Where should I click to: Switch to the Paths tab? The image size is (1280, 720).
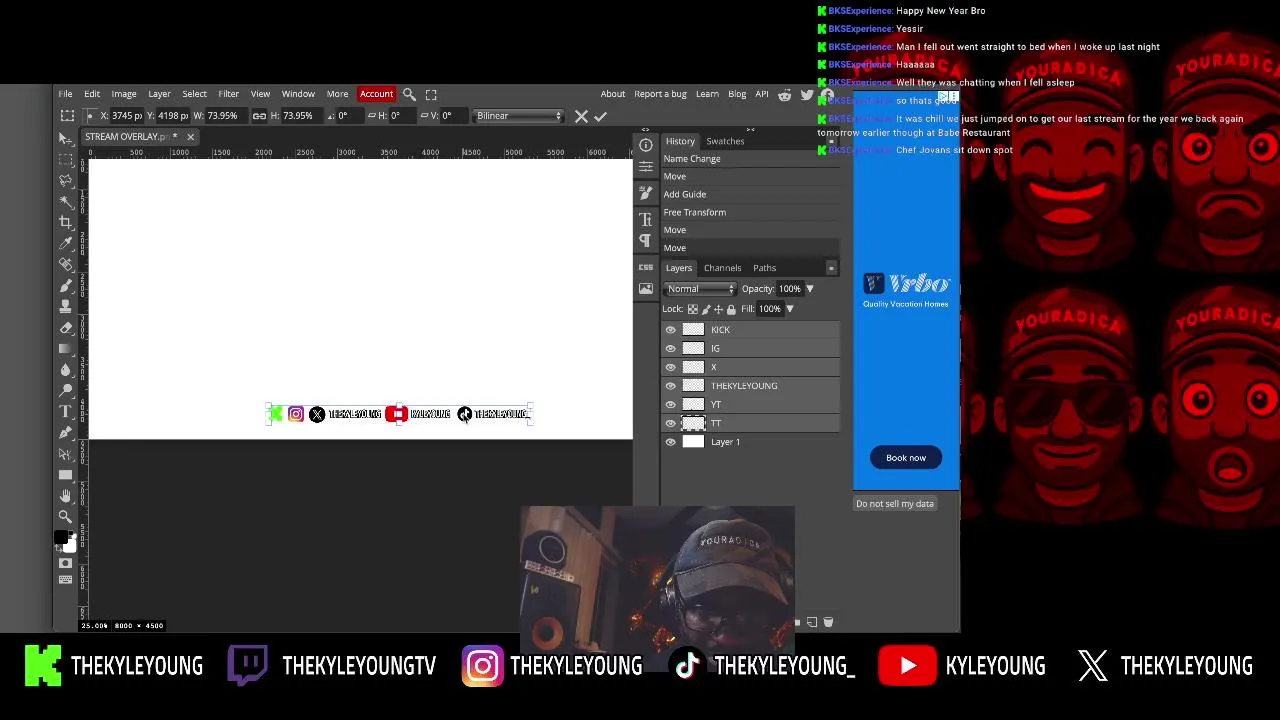[x=764, y=268]
